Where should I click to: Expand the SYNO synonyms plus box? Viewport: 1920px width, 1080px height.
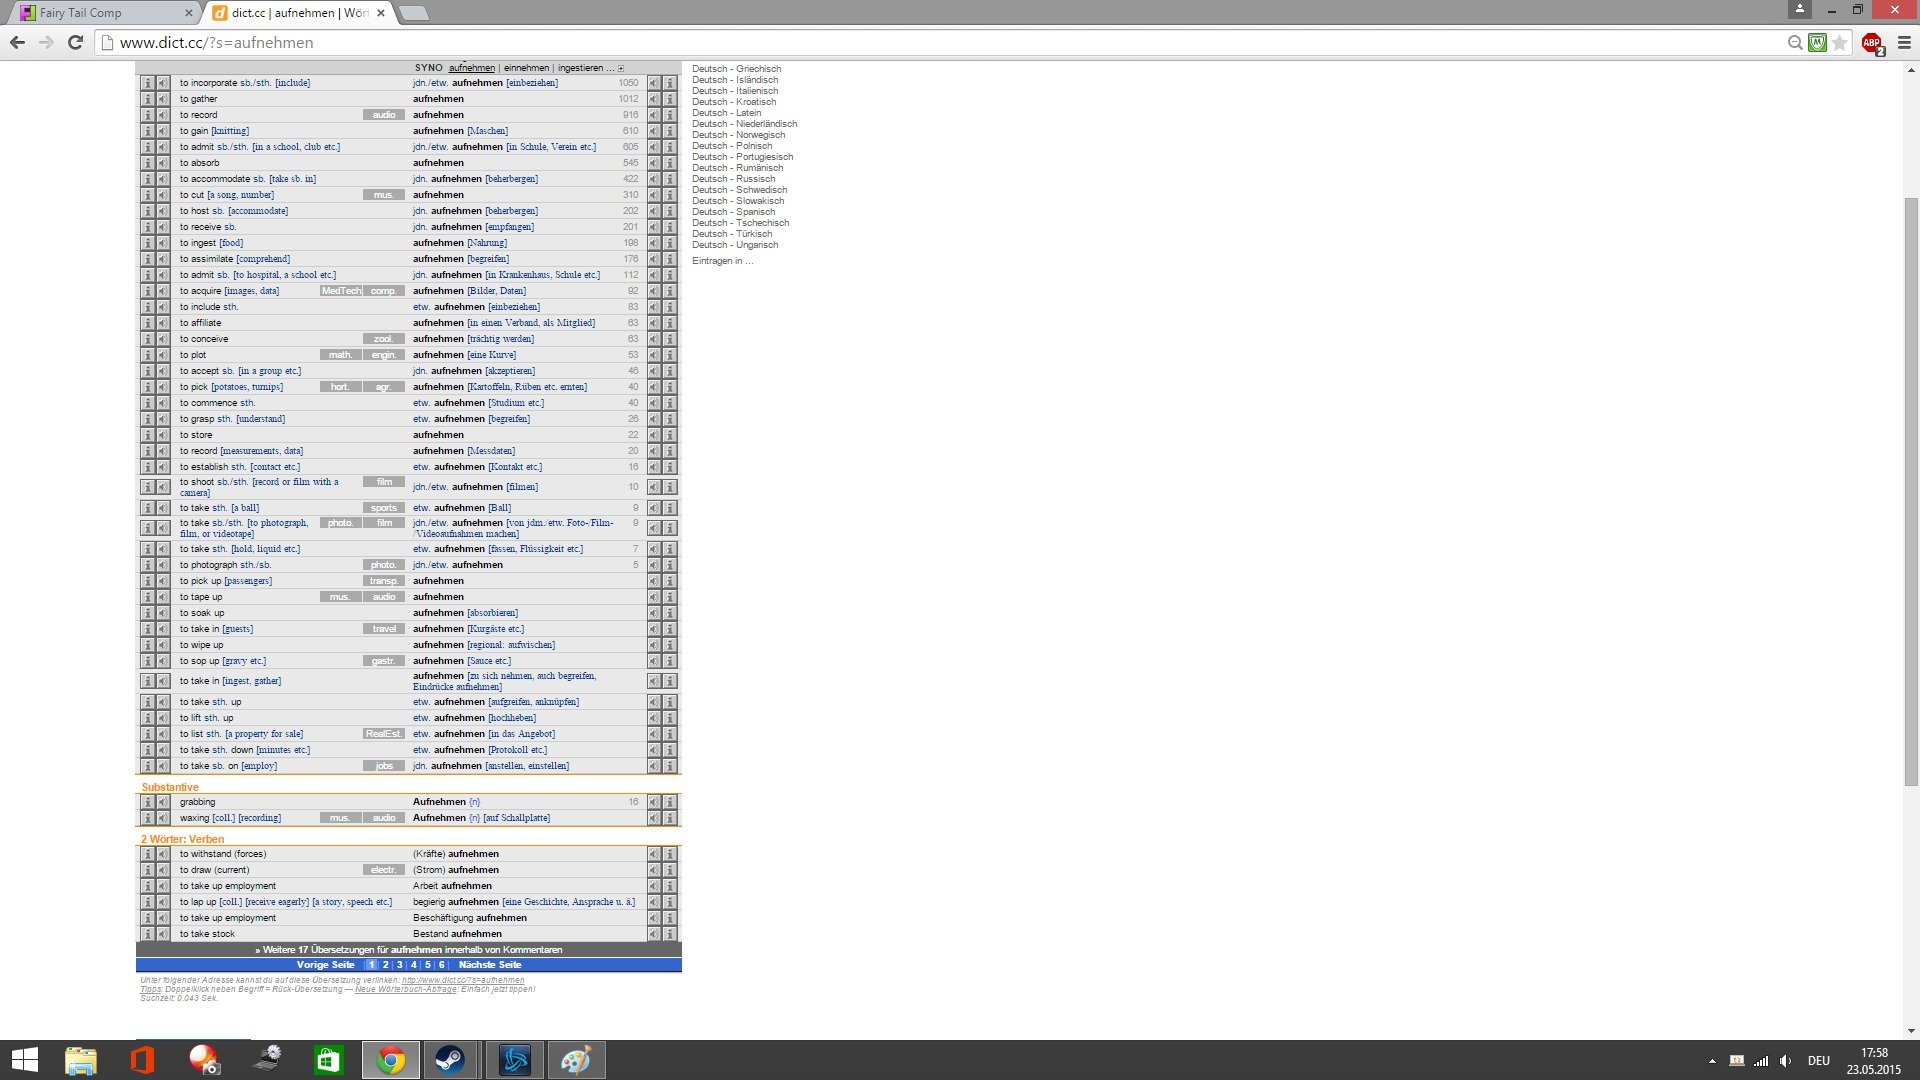[621, 69]
